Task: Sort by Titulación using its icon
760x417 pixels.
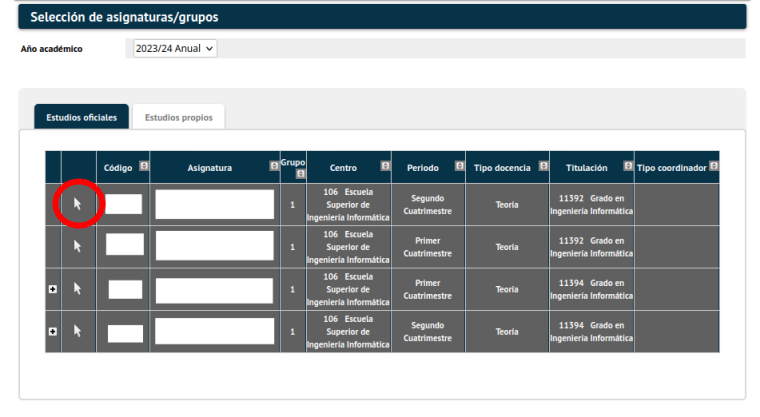Action: 628,166
